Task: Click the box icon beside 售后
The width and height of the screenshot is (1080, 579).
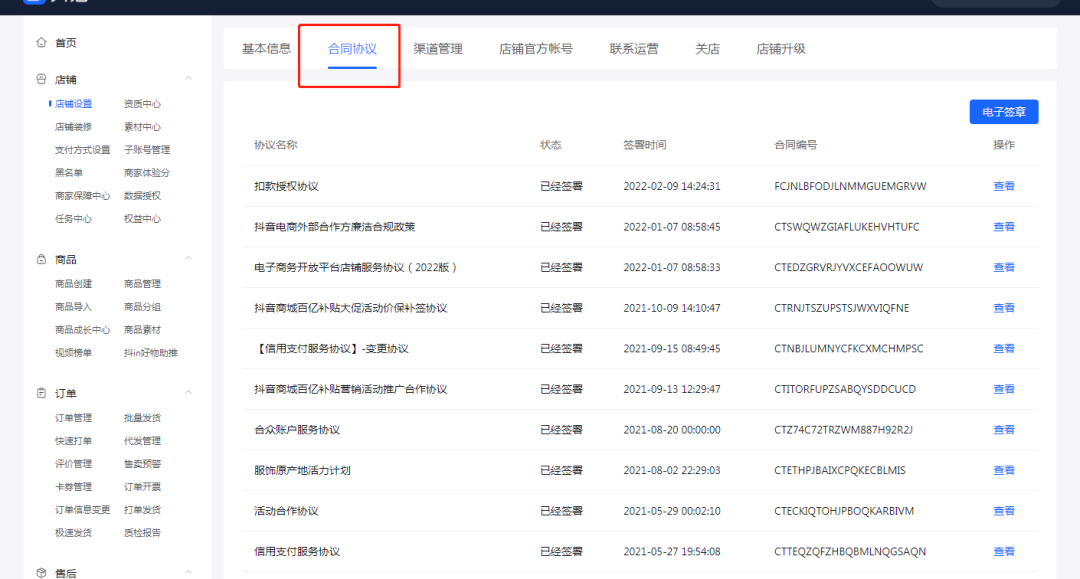Action: pos(41,573)
